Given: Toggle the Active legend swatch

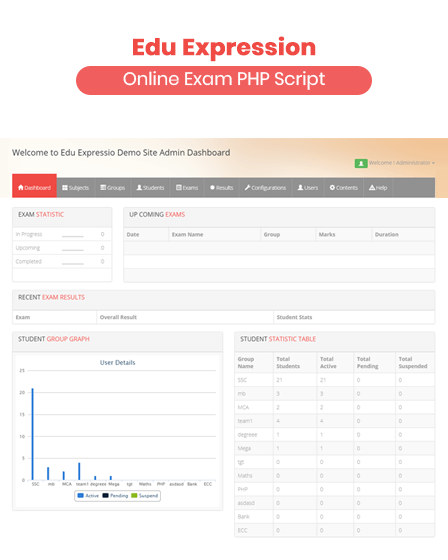Looking at the screenshot, I should (x=80, y=495).
